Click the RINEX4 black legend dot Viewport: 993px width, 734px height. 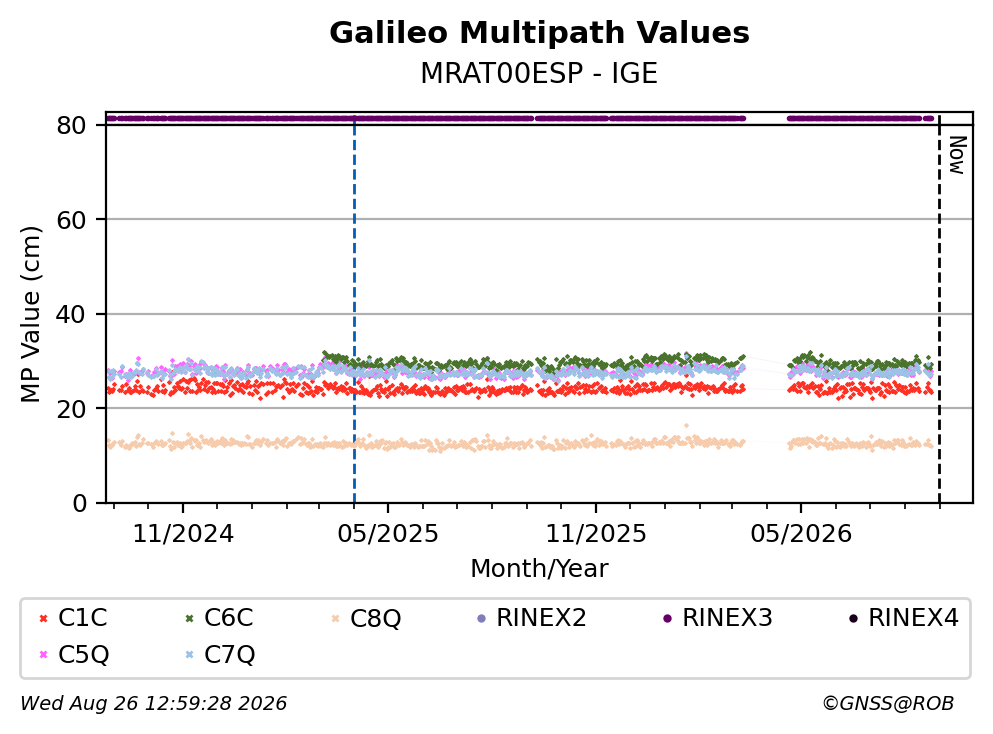853,618
